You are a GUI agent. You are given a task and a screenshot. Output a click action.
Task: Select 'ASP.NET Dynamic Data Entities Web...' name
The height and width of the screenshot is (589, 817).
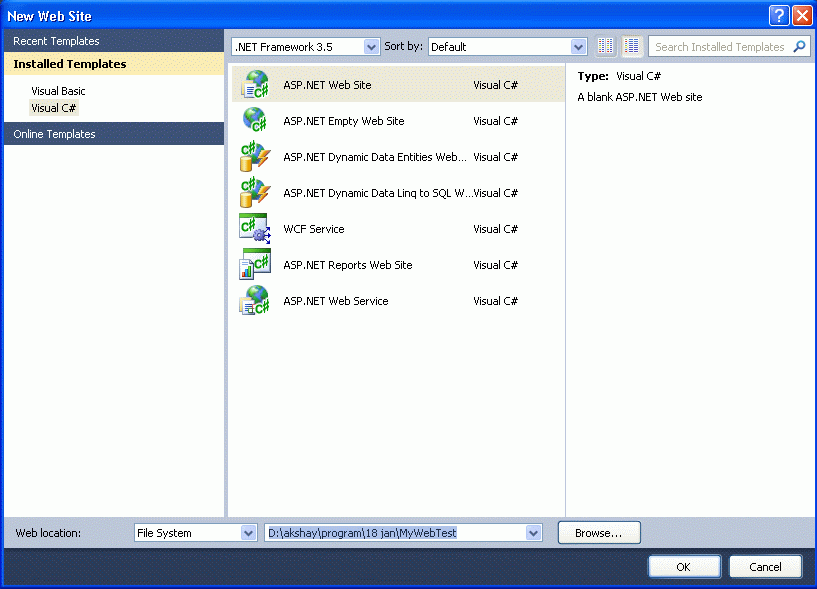pos(375,157)
